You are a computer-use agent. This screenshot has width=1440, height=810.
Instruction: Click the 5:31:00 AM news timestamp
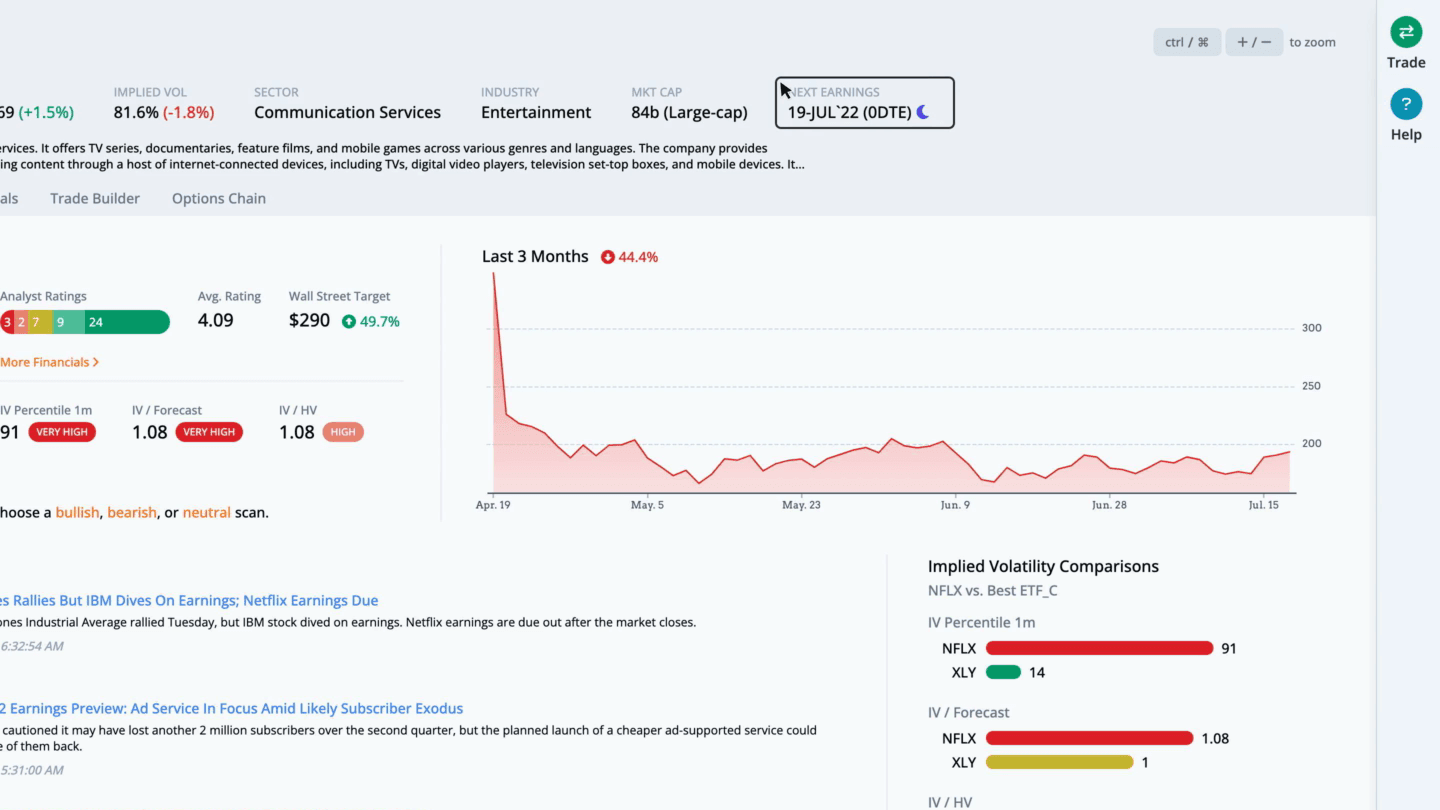[x=32, y=770]
